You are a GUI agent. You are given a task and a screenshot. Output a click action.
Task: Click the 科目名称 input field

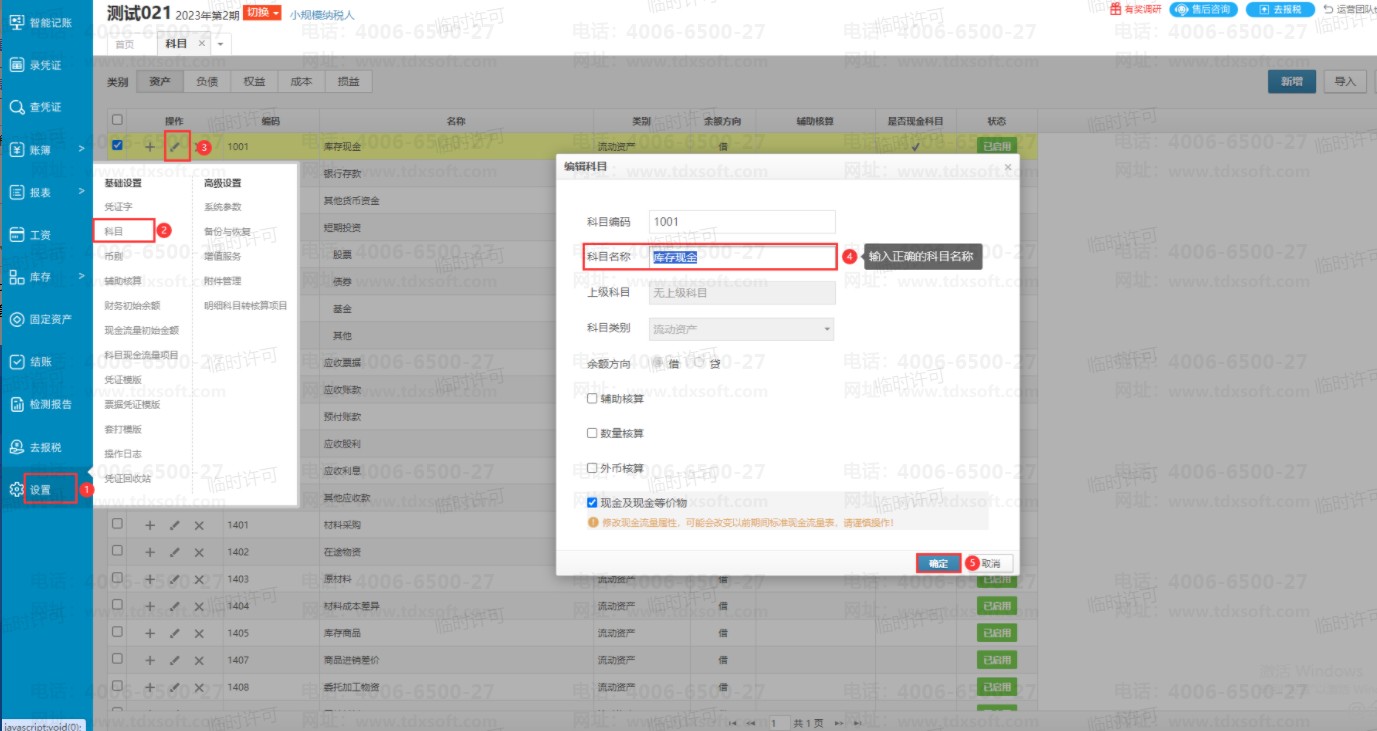[742, 257]
